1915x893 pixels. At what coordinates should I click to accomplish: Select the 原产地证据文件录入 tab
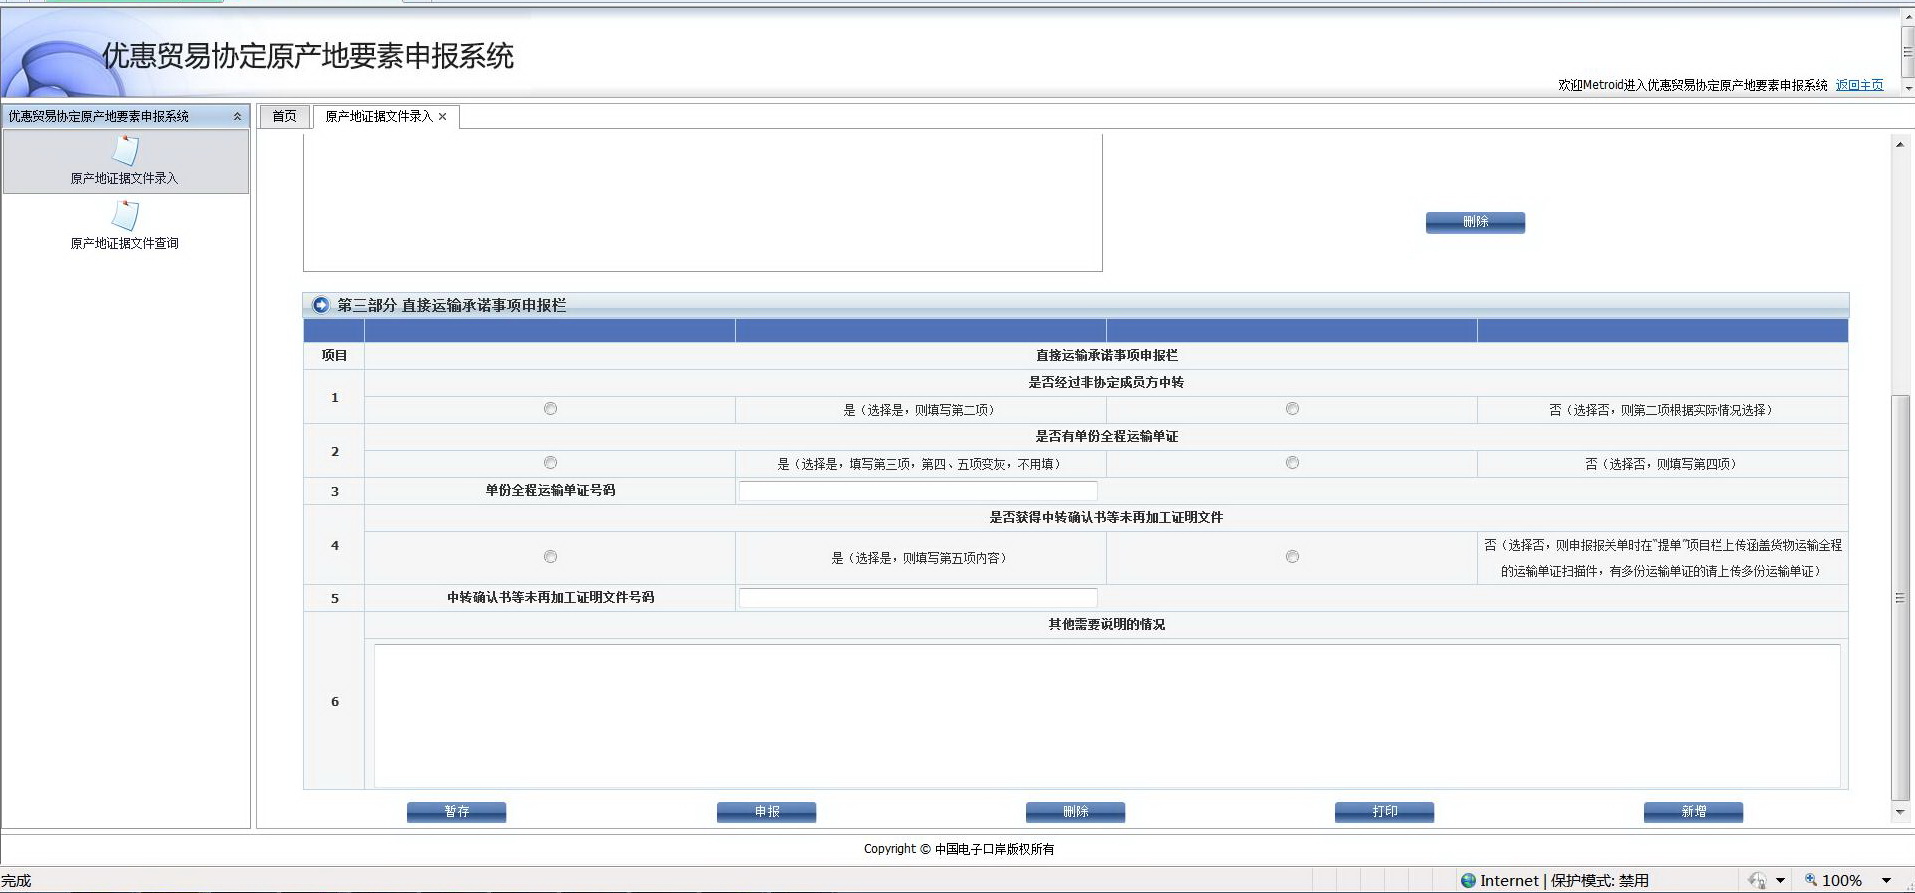click(378, 116)
